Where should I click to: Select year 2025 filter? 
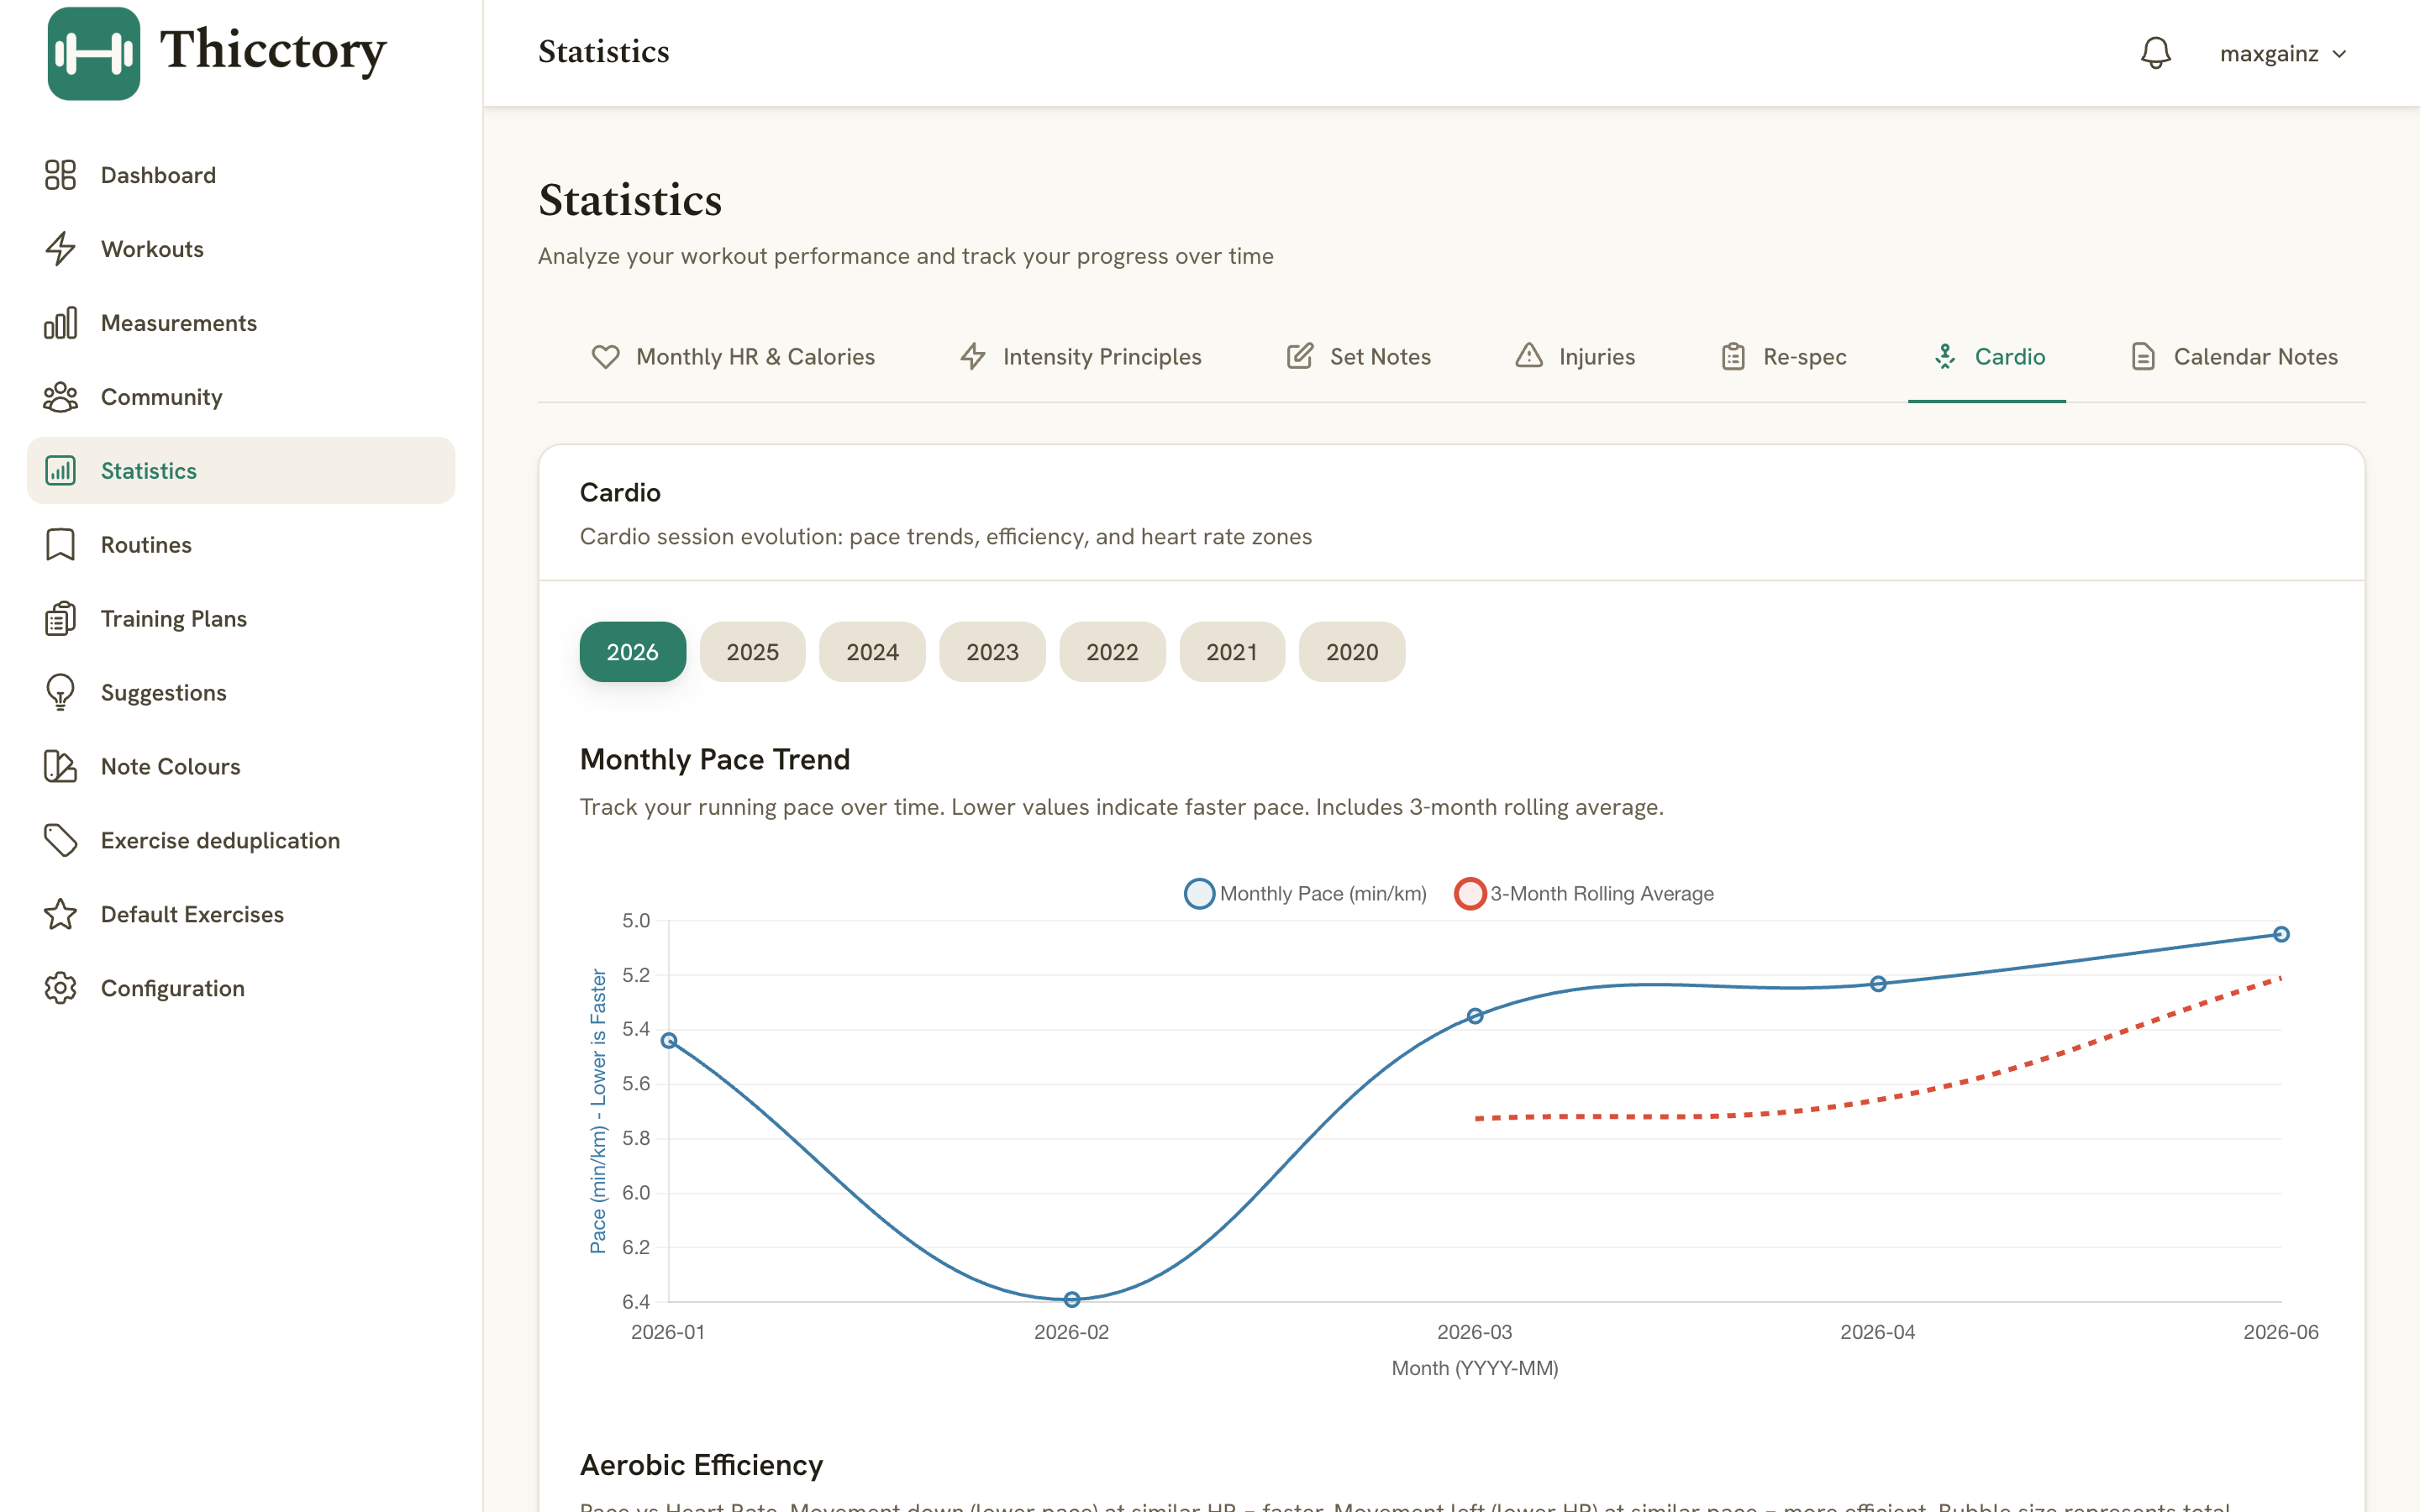752,652
